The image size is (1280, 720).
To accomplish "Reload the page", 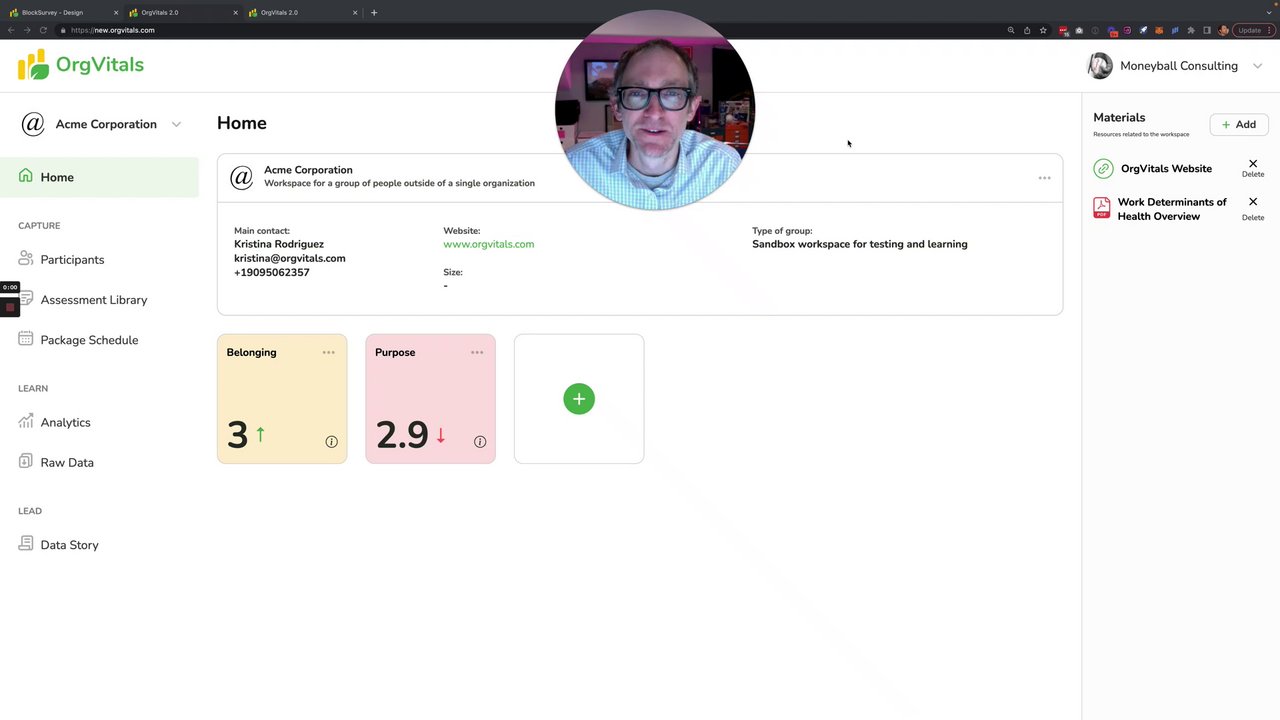I will (x=43, y=30).
